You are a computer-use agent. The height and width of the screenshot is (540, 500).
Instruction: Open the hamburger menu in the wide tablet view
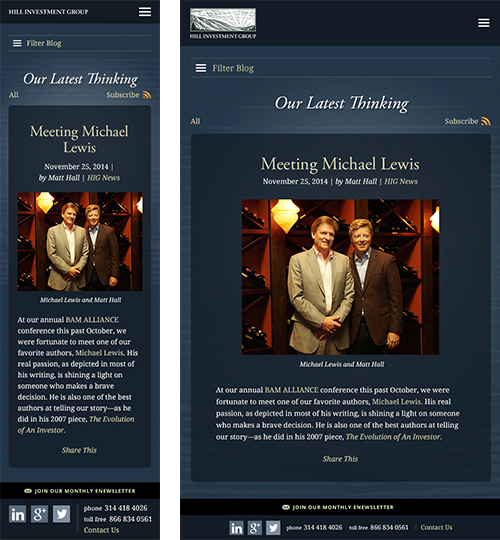point(483,23)
